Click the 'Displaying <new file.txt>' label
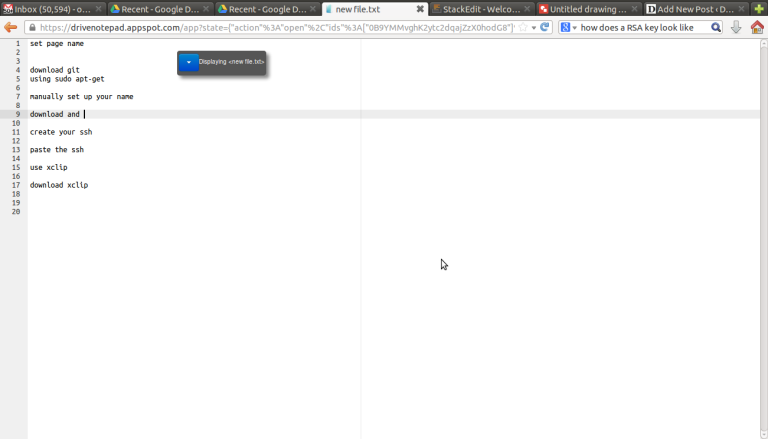The width and height of the screenshot is (768, 439). pyautogui.click(x=231, y=62)
